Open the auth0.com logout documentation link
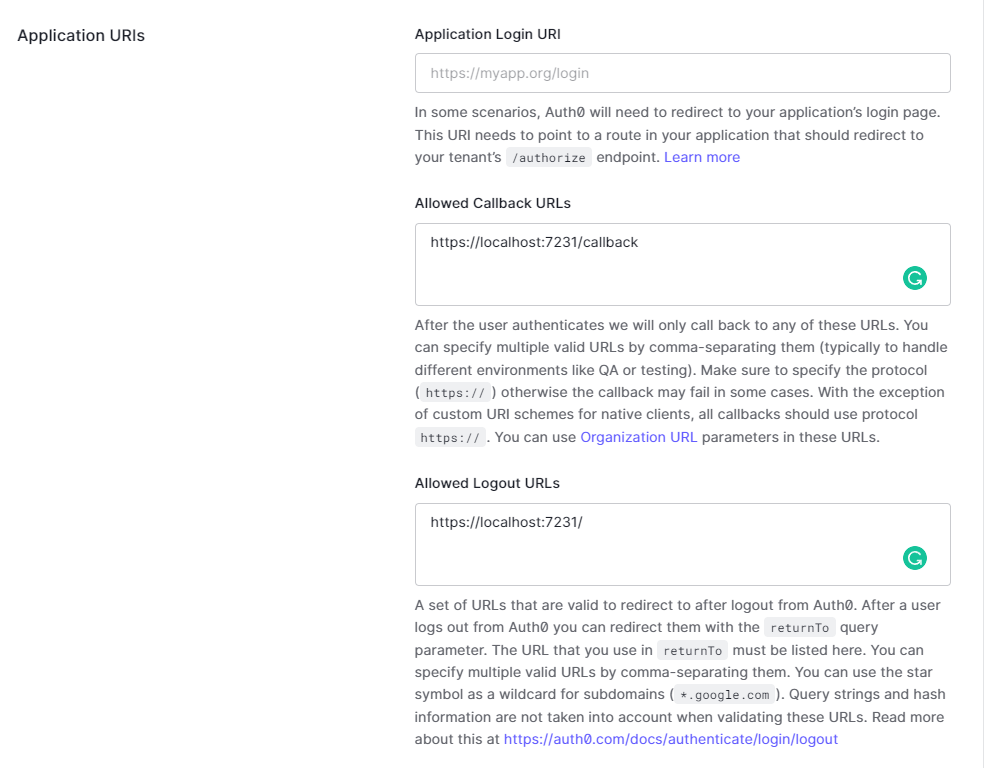 (670, 739)
